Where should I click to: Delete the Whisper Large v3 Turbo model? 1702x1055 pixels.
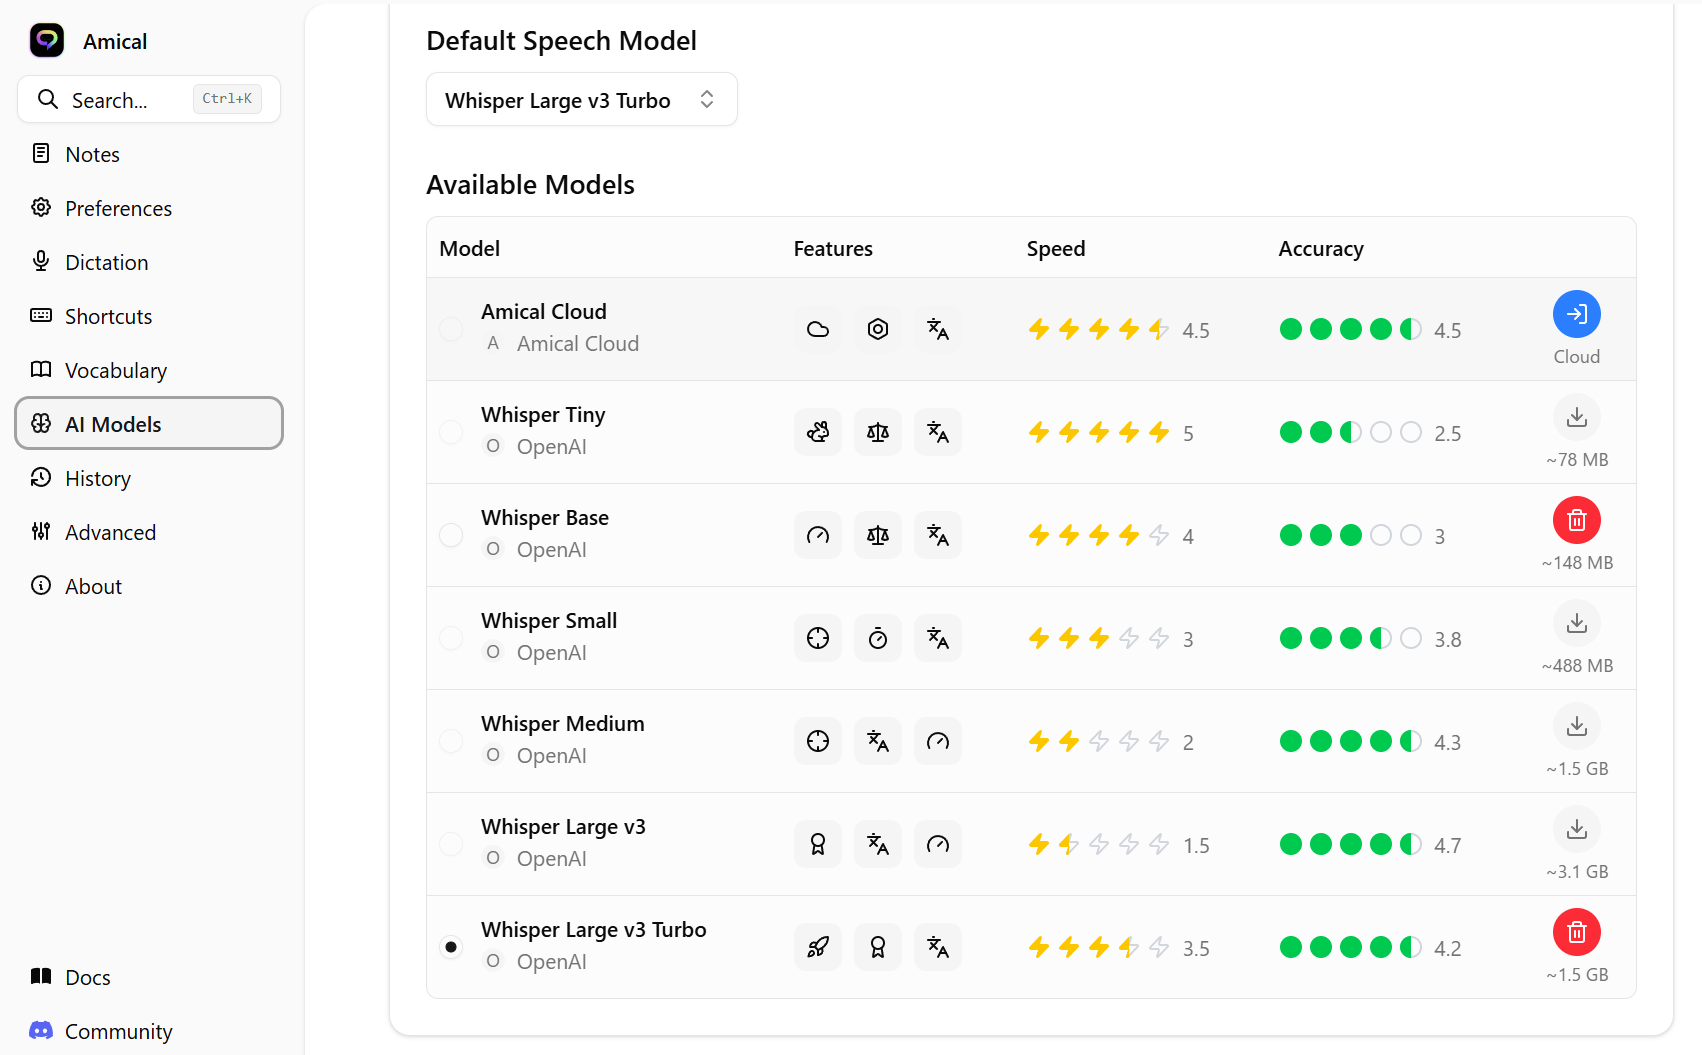(1576, 931)
